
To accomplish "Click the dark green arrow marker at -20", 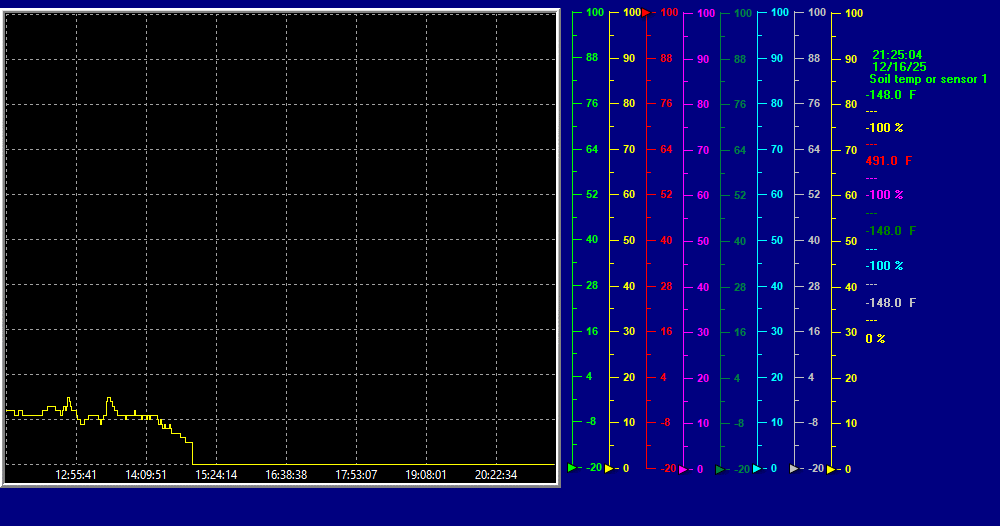I will click(720, 468).
